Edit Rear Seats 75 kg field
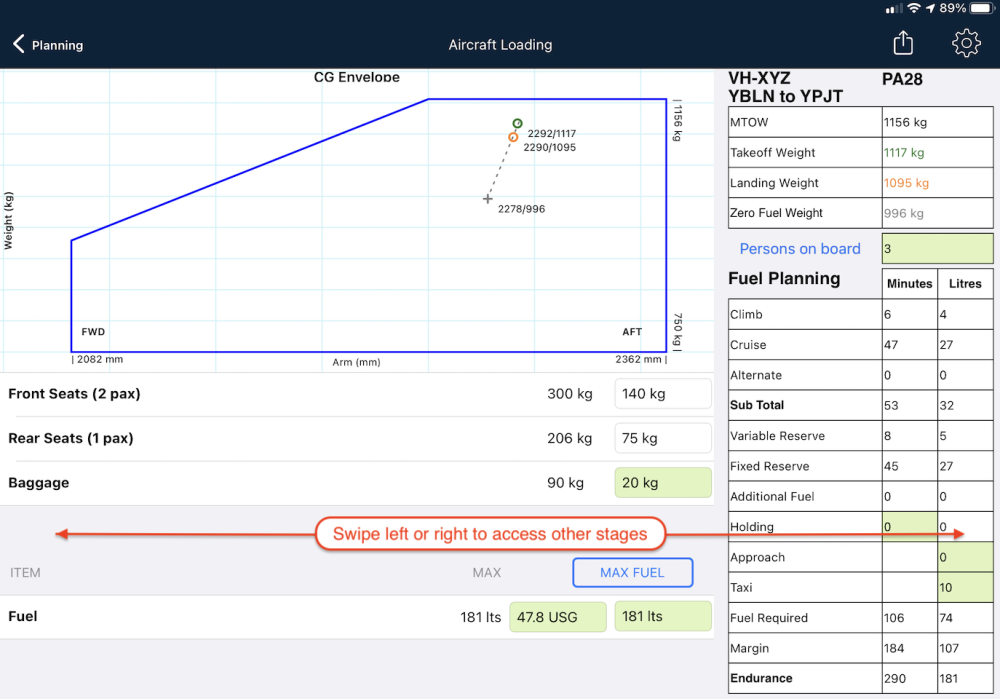The width and height of the screenshot is (1000, 699). click(x=663, y=438)
